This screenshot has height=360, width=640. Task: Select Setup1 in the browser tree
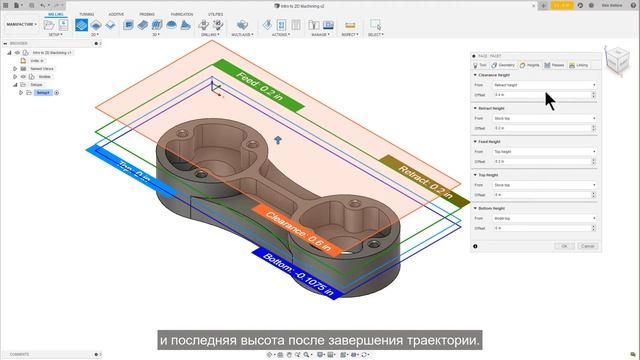point(43,93)
